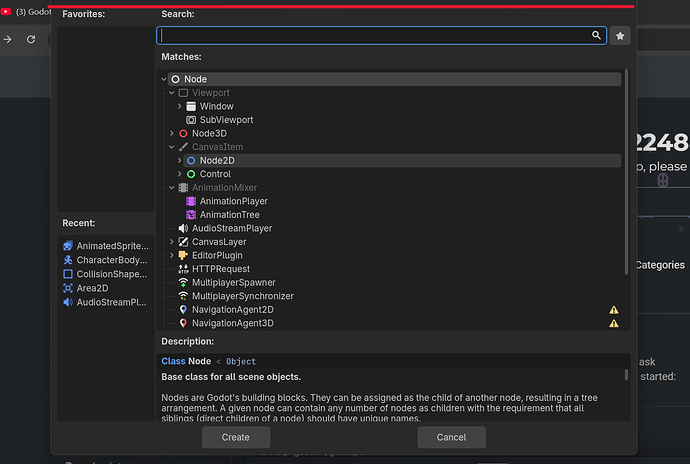The image size is (690, 464).
Task: Click the AnimatedSprite recent item icon
Action: point(68,246)
